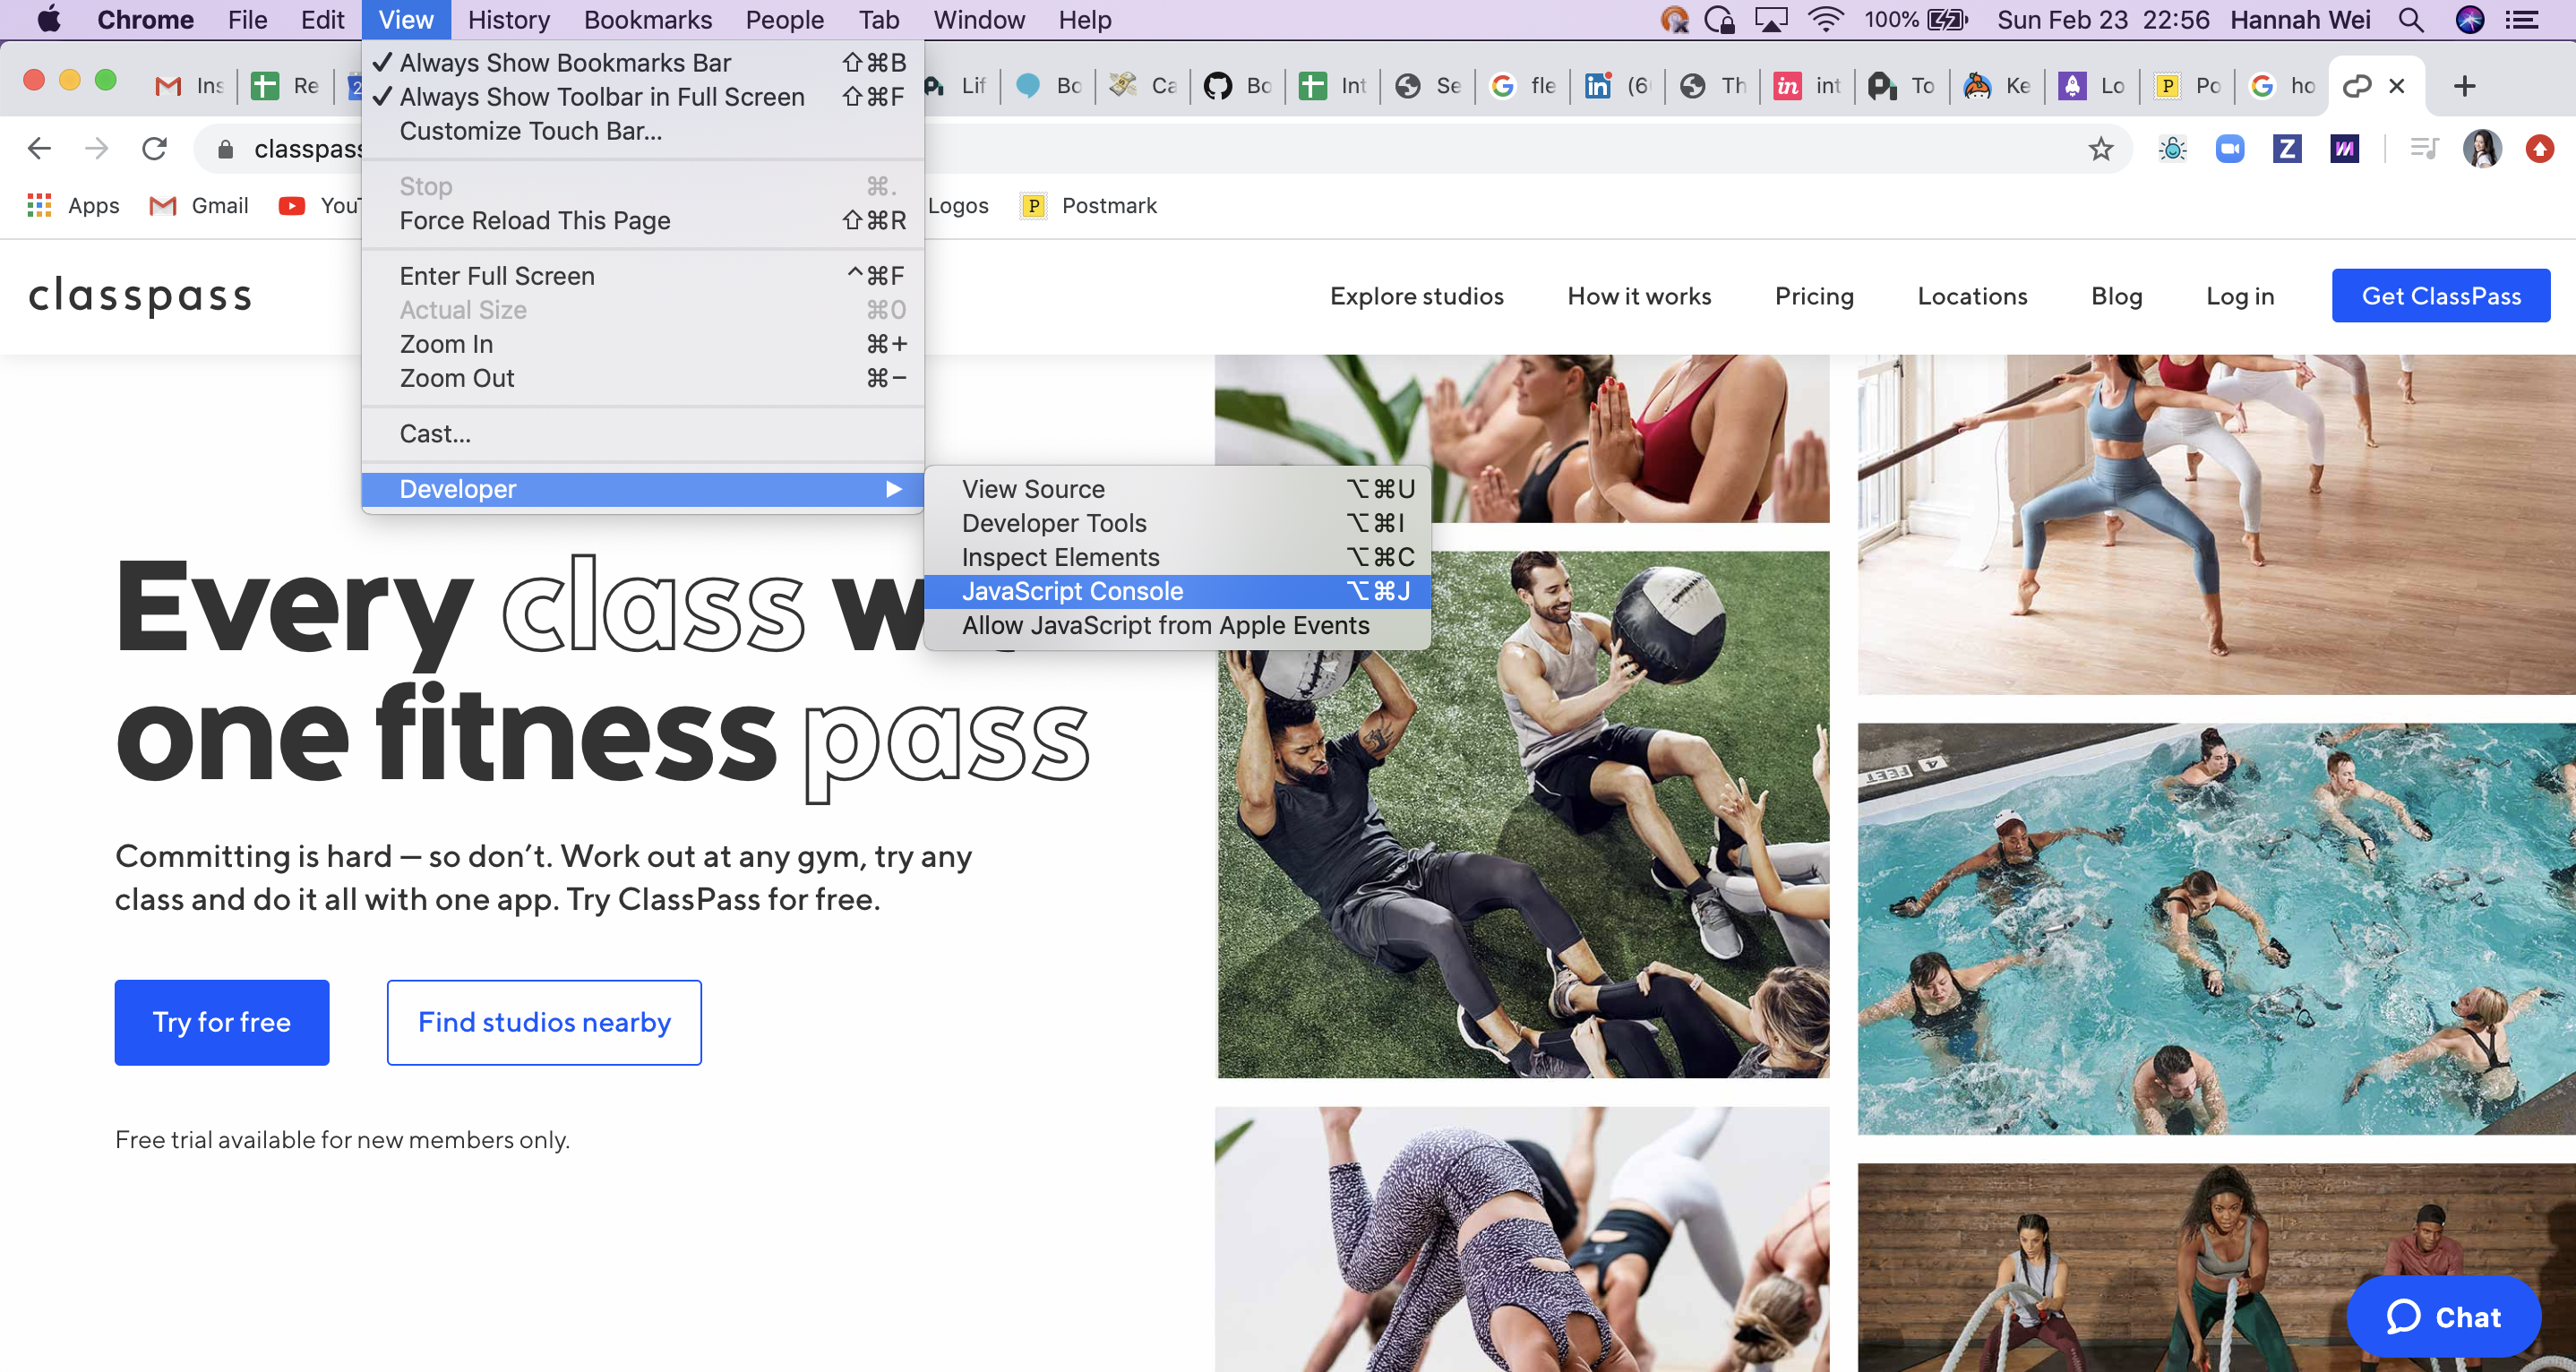The width and height of the screenshot is (2576, 1372).
Task: Bookmark this page with the star icon
Action: tap(2100, 149)
